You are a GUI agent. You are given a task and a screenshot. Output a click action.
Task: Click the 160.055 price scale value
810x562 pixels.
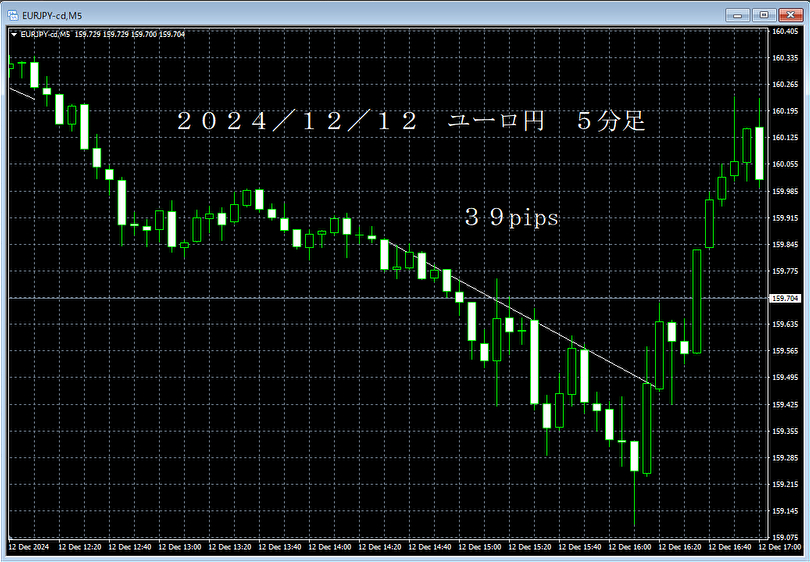[785, 164]
